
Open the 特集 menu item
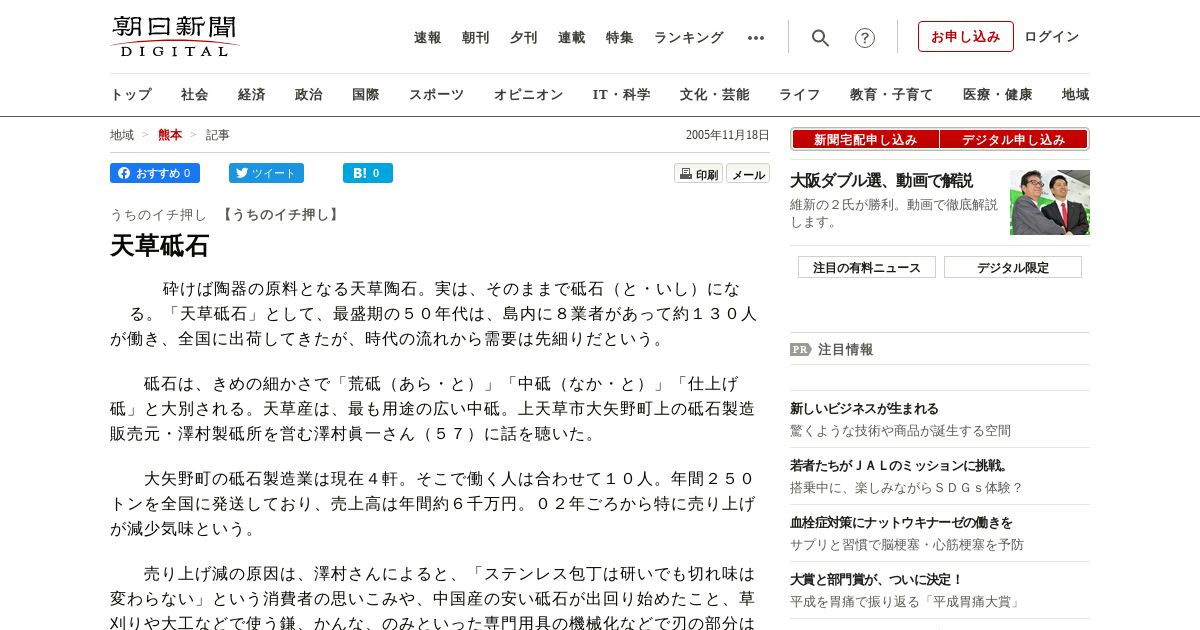point(620,38)
